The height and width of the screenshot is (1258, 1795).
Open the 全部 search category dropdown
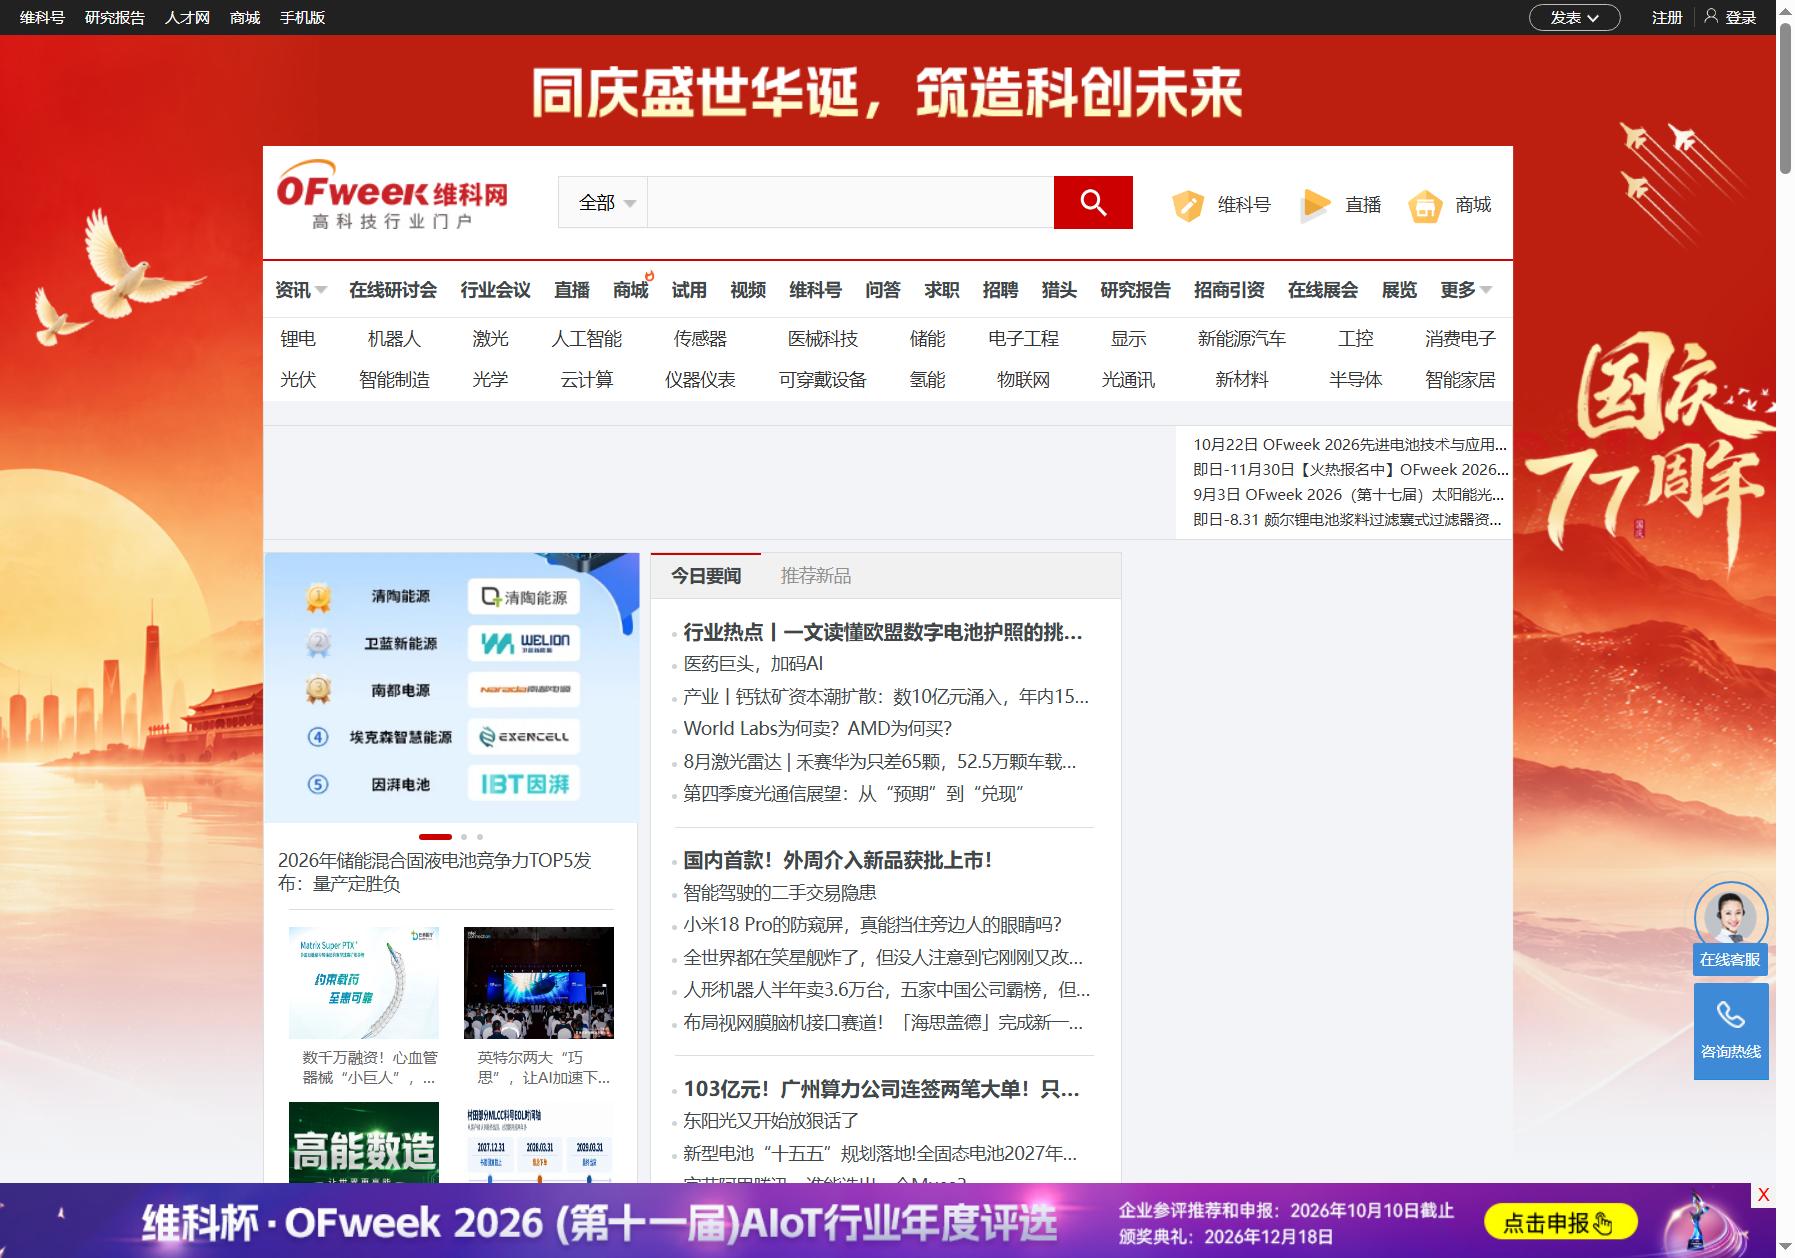point(603,203)
